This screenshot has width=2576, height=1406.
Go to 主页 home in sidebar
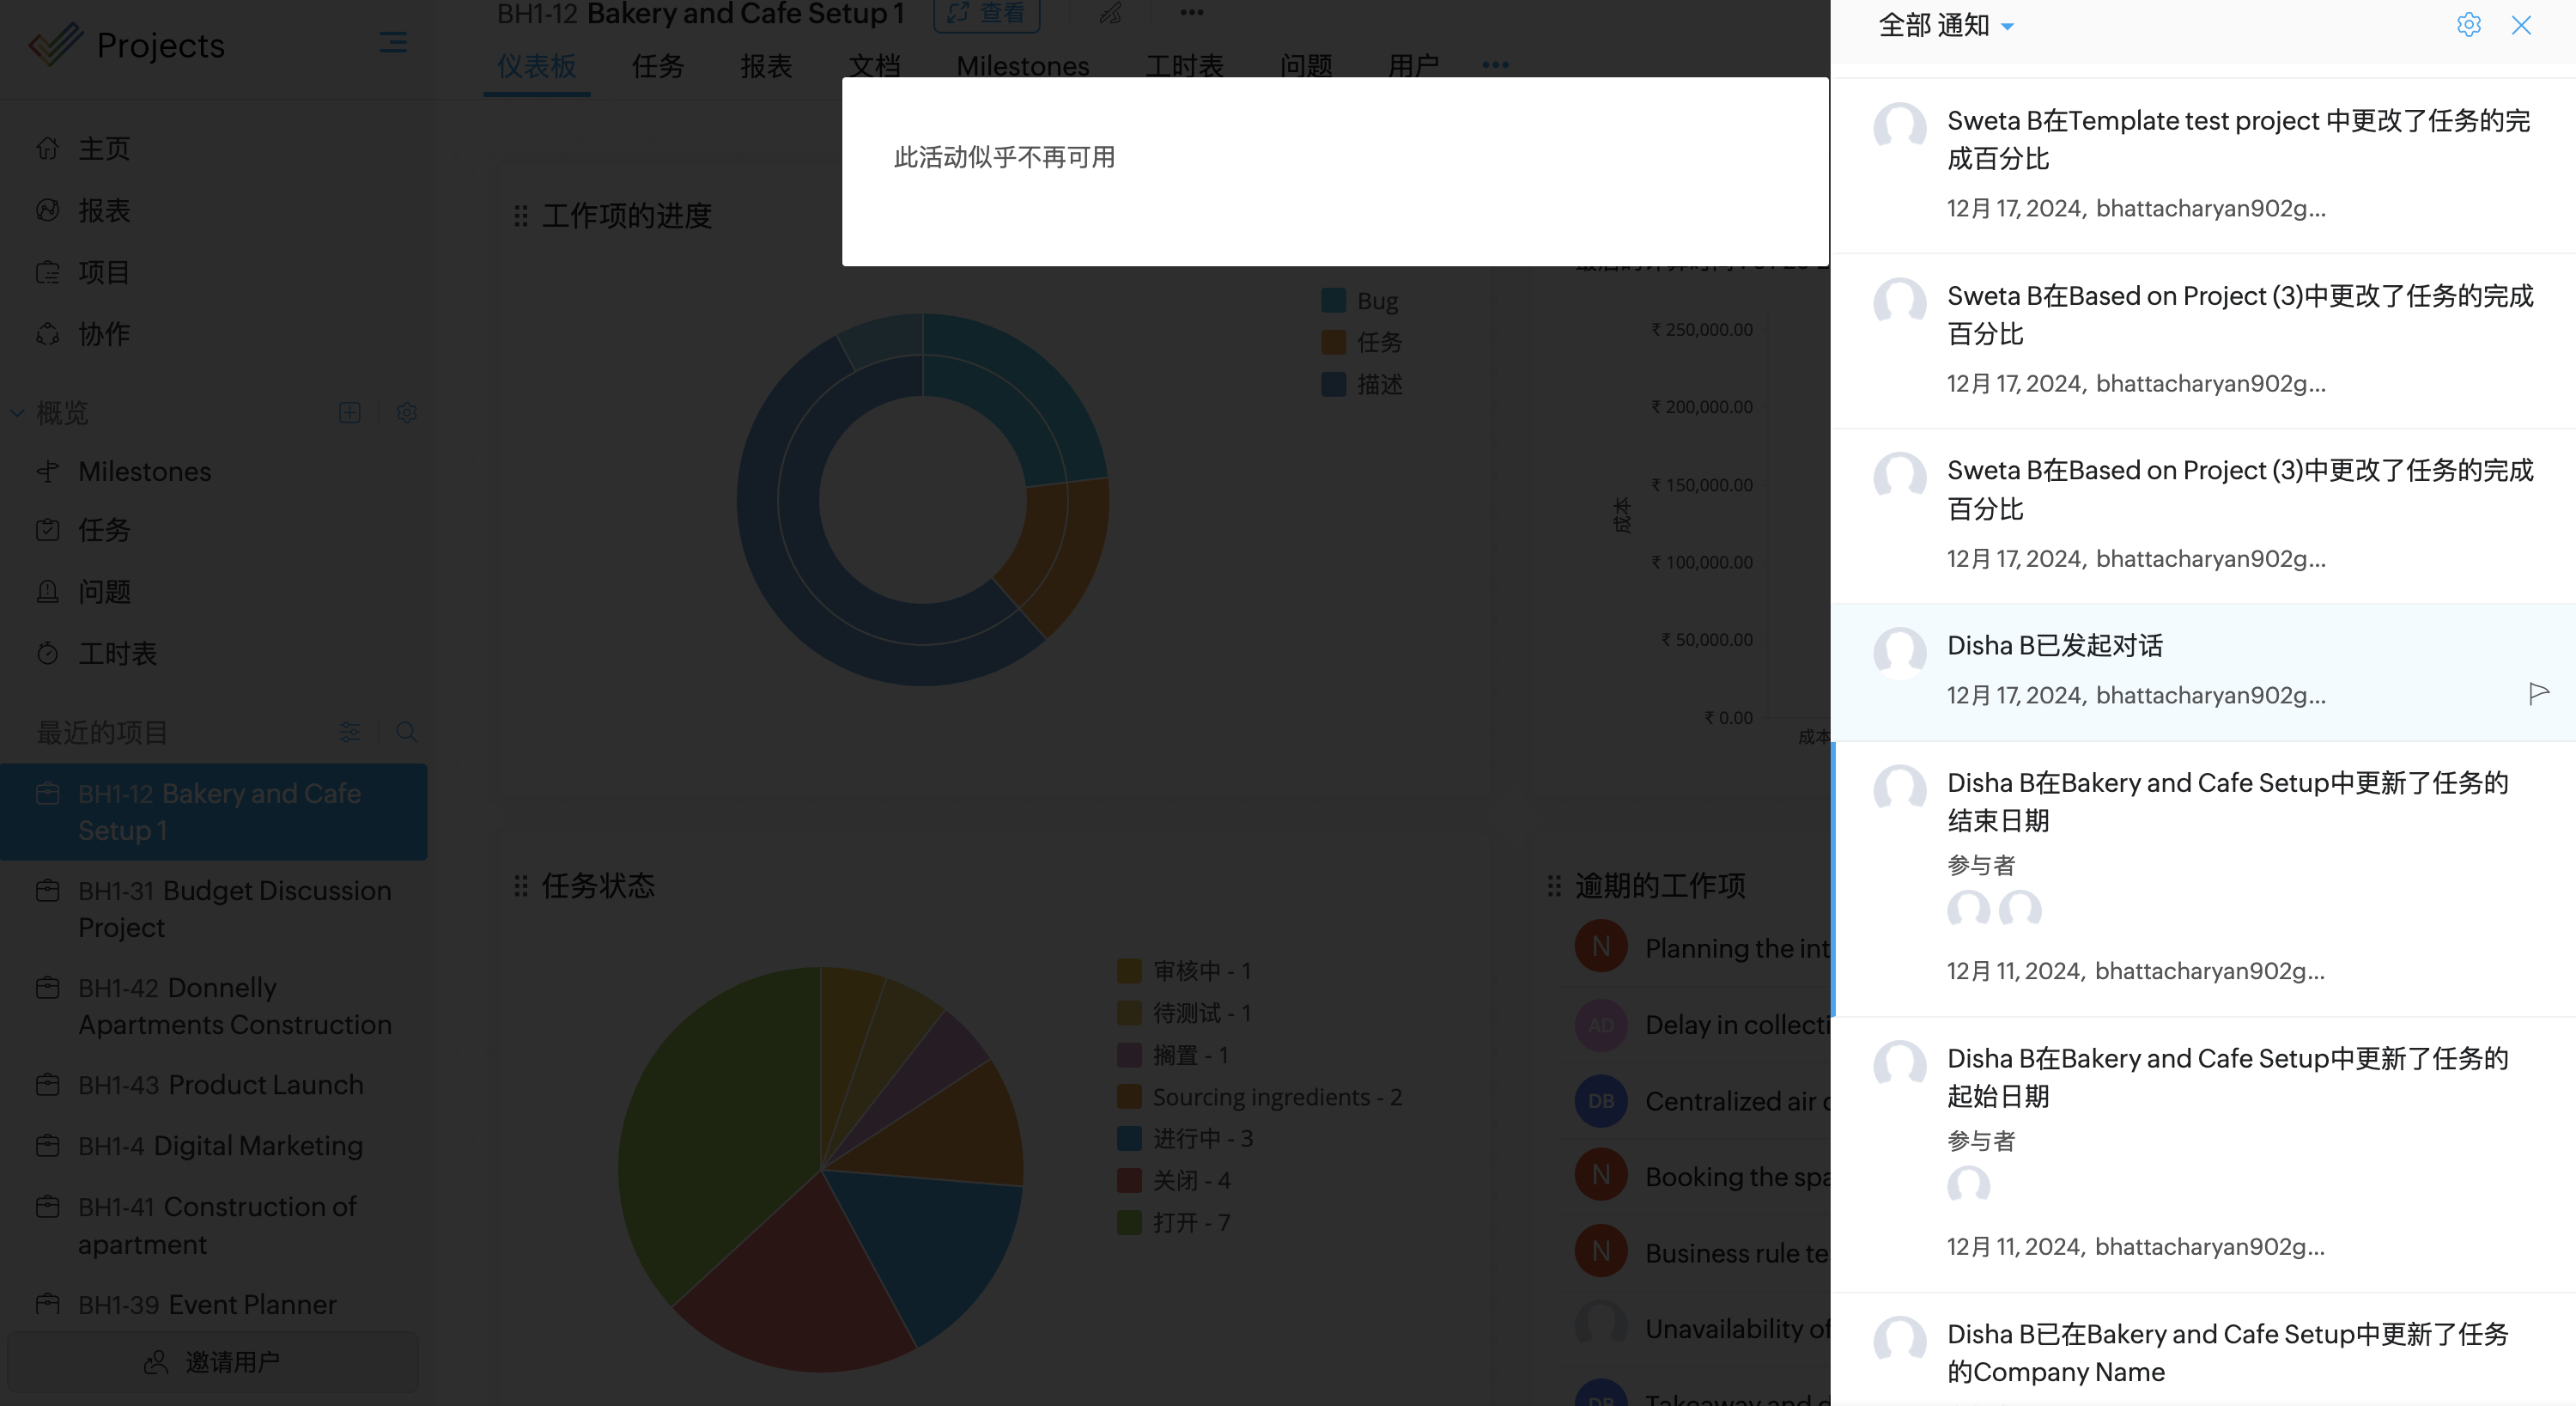[104, 149]
